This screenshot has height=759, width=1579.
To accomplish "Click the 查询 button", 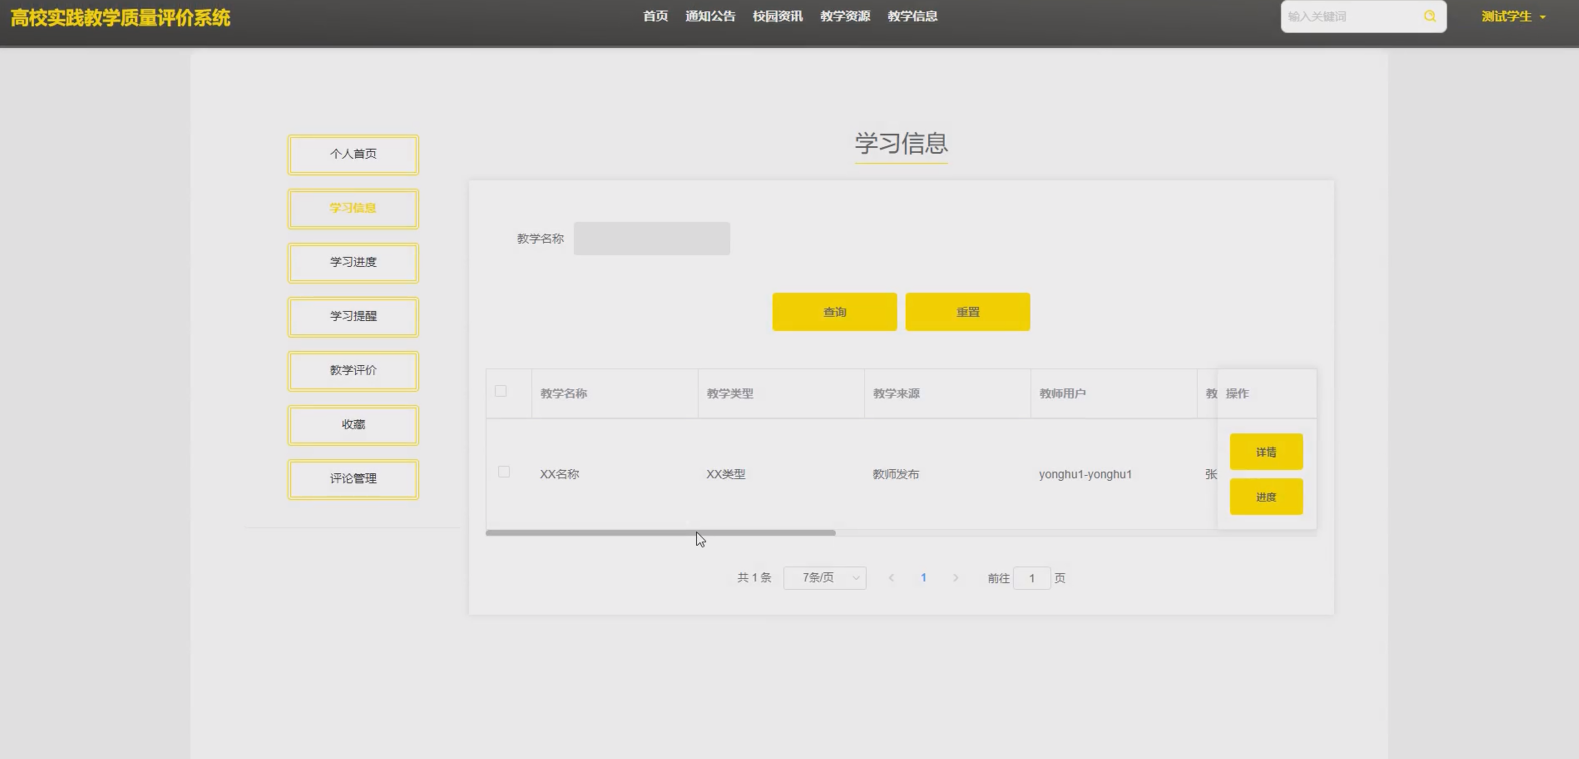I will 834,312.
